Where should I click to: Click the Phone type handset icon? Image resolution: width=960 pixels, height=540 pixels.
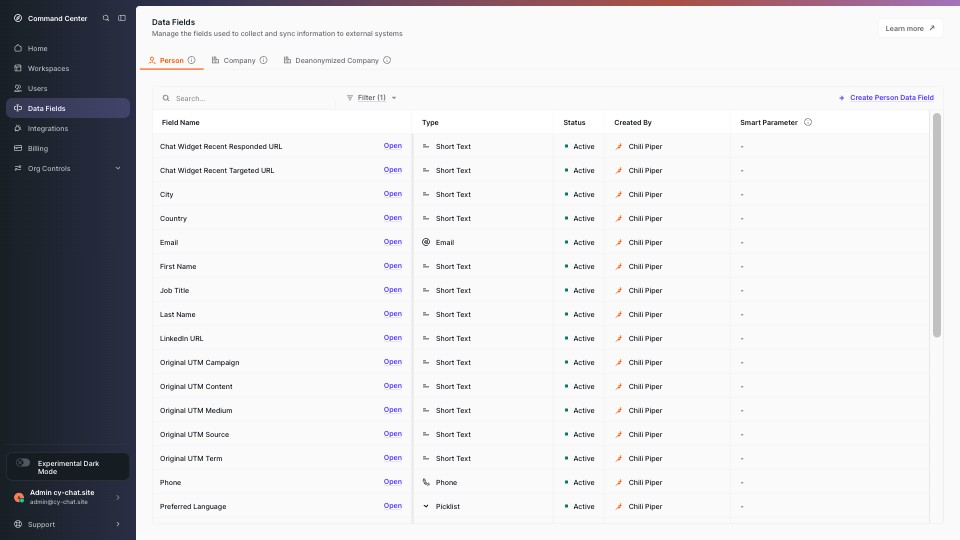tap(426, 482)
